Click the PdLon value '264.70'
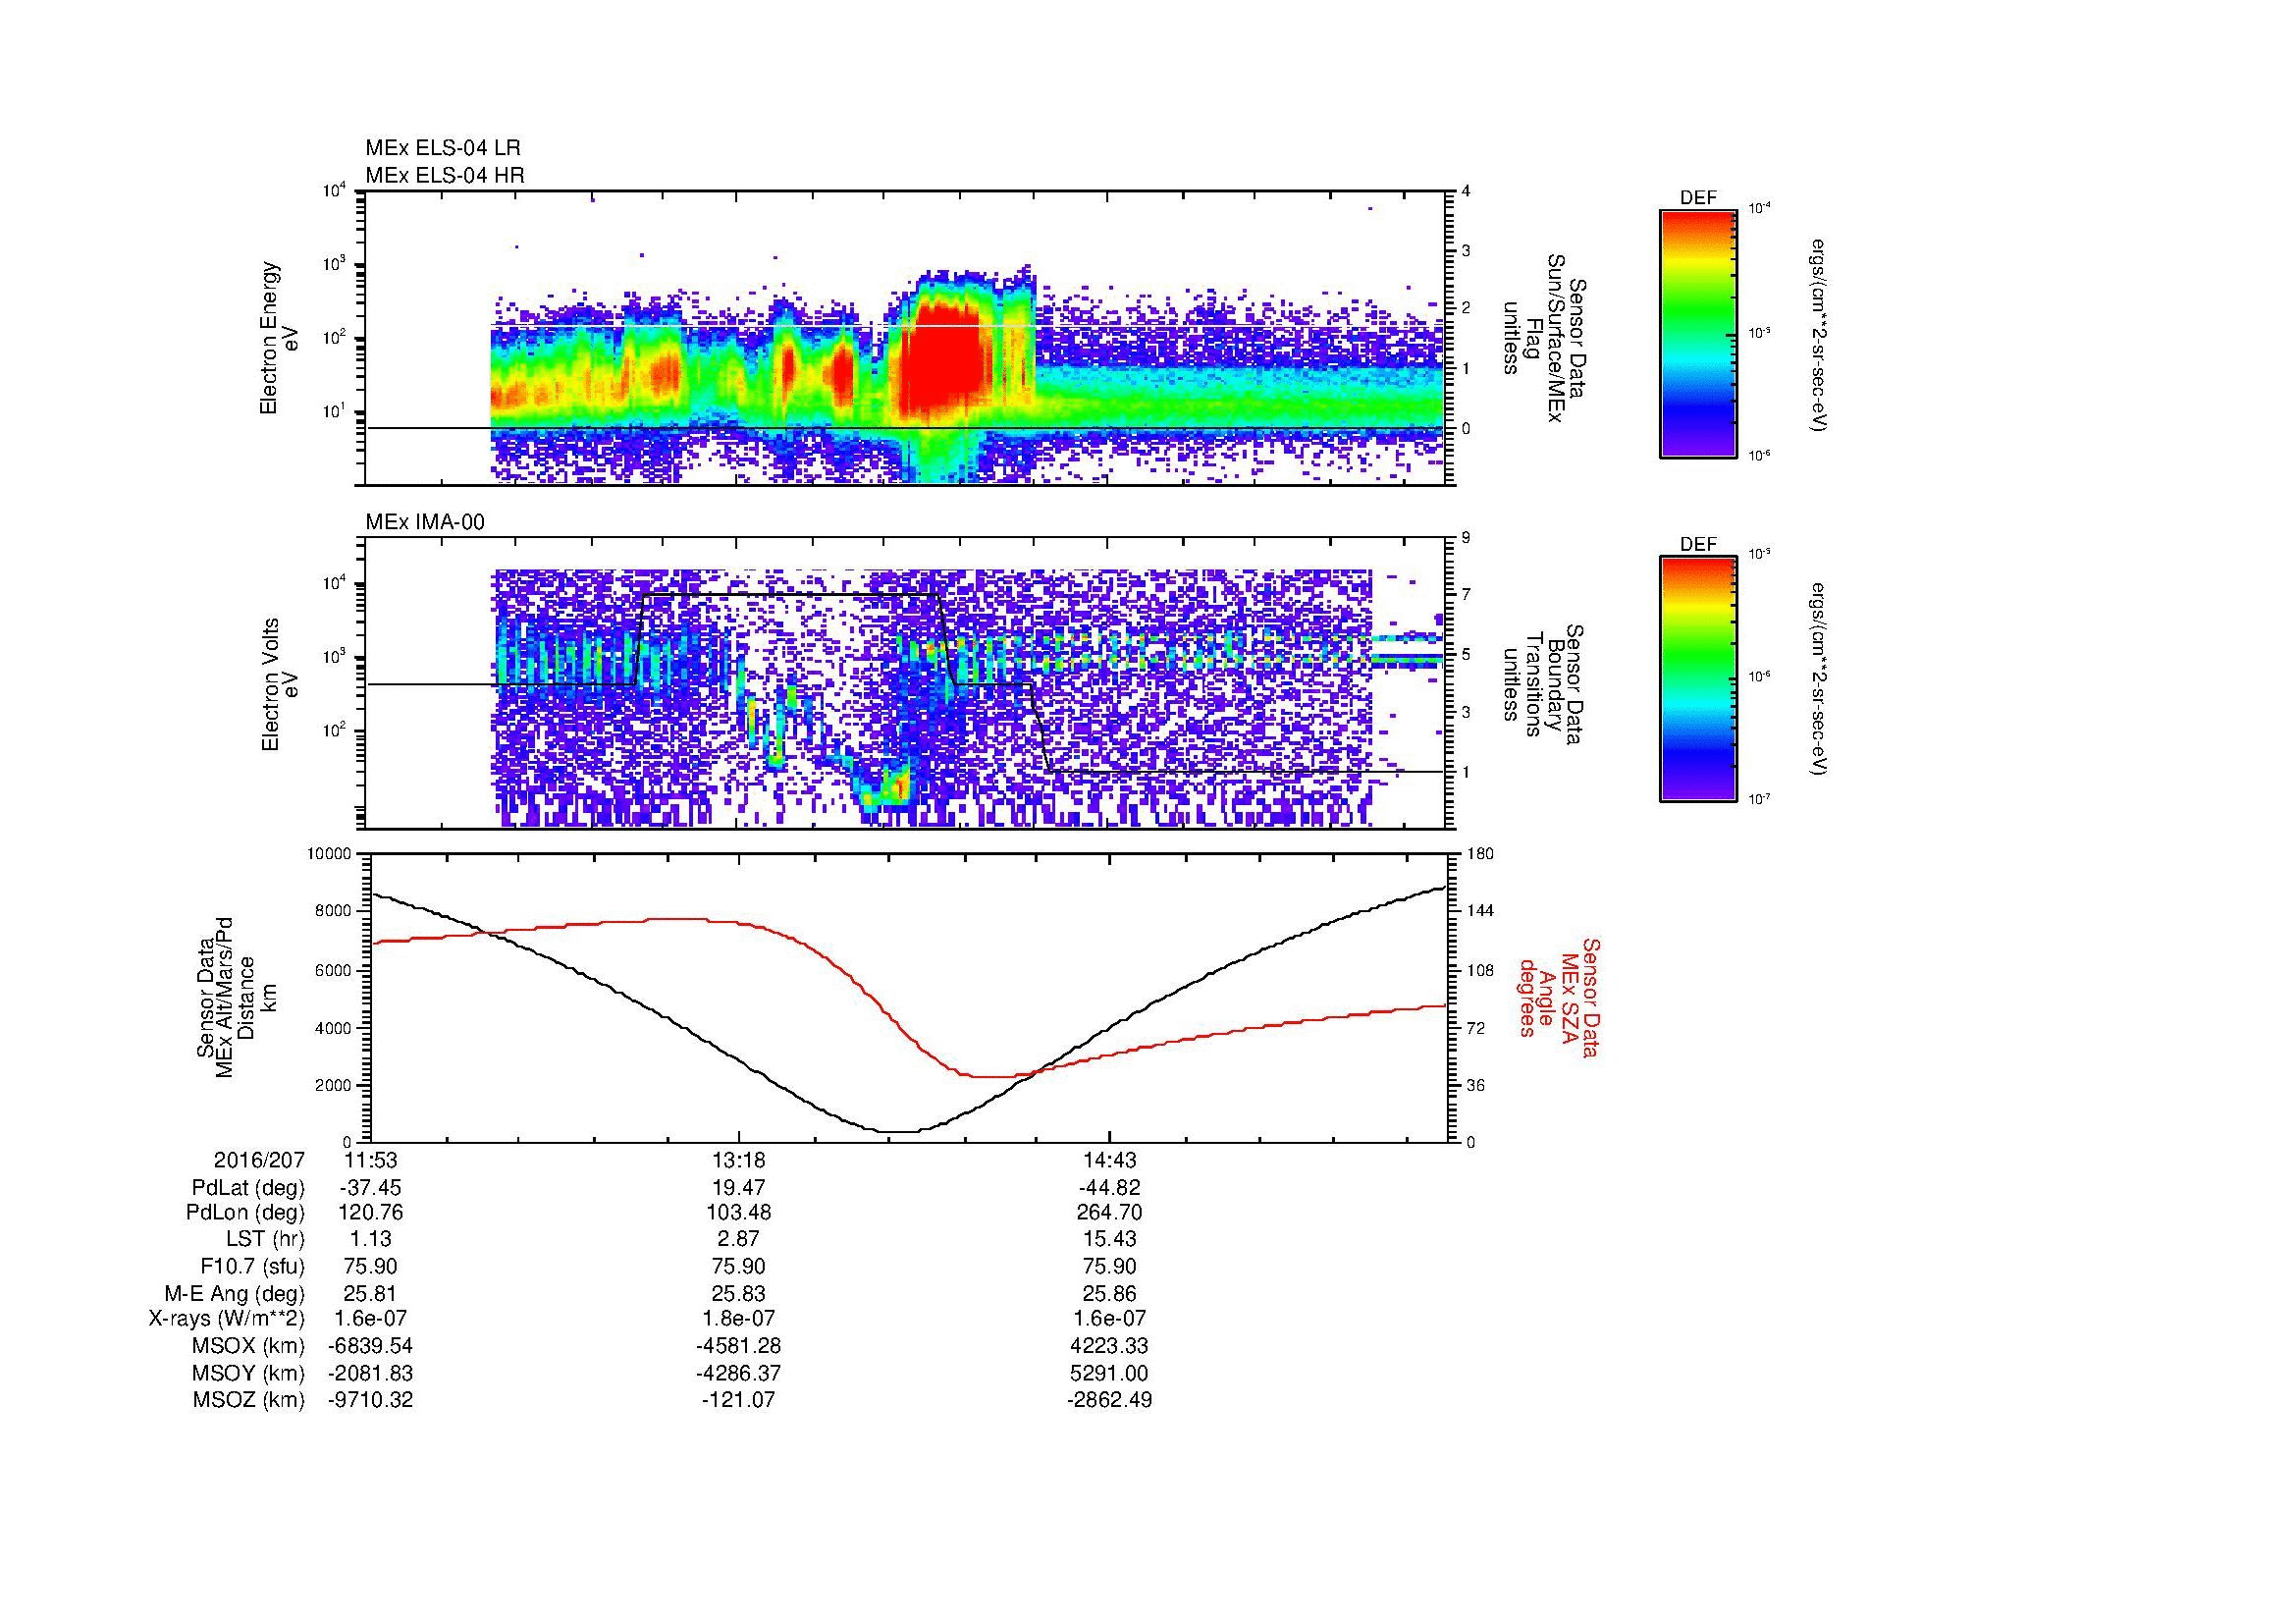This screenshot has width=2296, height=1623. [1109, 1213]
